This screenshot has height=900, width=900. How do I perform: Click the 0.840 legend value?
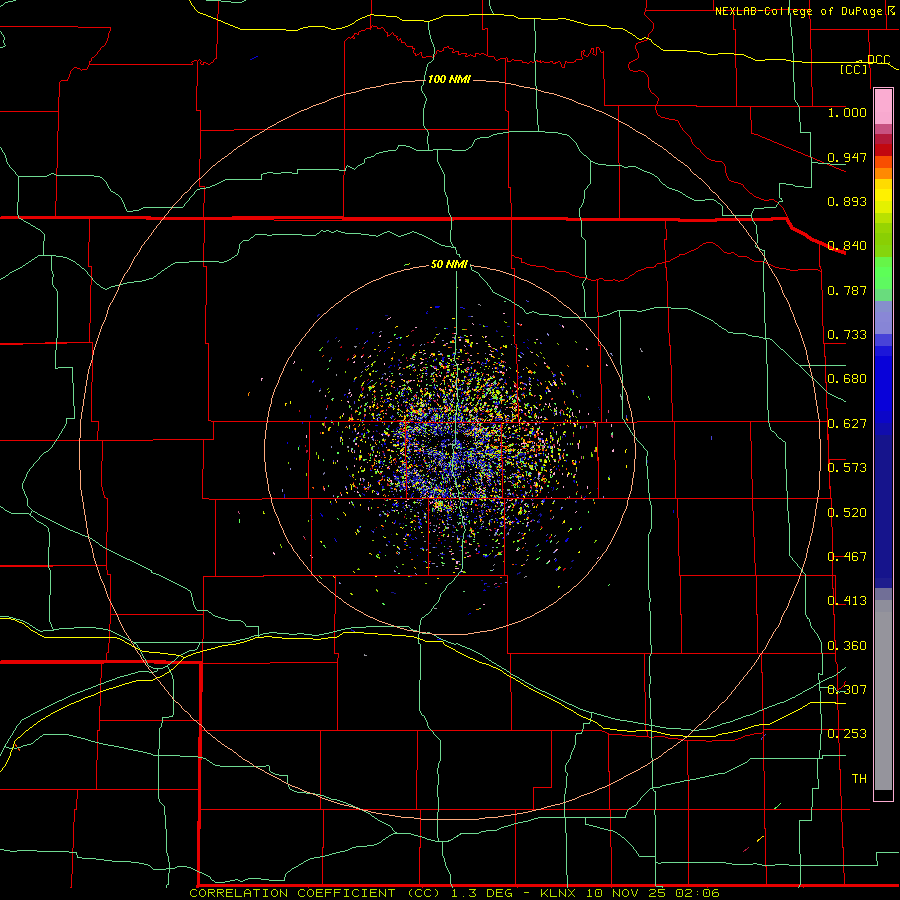pyautogui.click(x=847, y=246)
